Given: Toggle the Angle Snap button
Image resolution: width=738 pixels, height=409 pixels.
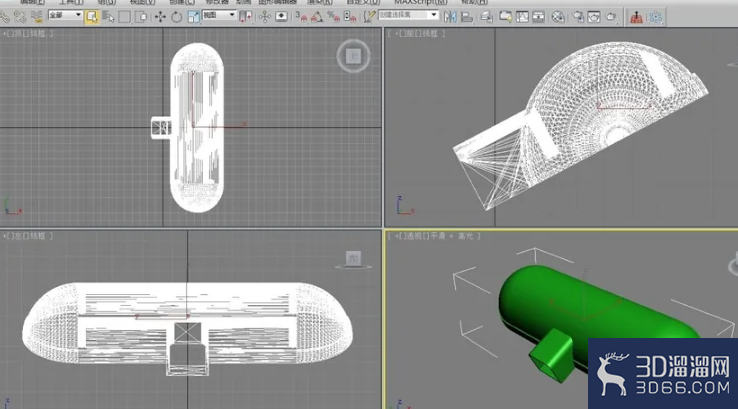Looking at the screenshot, I should (317, 17).
